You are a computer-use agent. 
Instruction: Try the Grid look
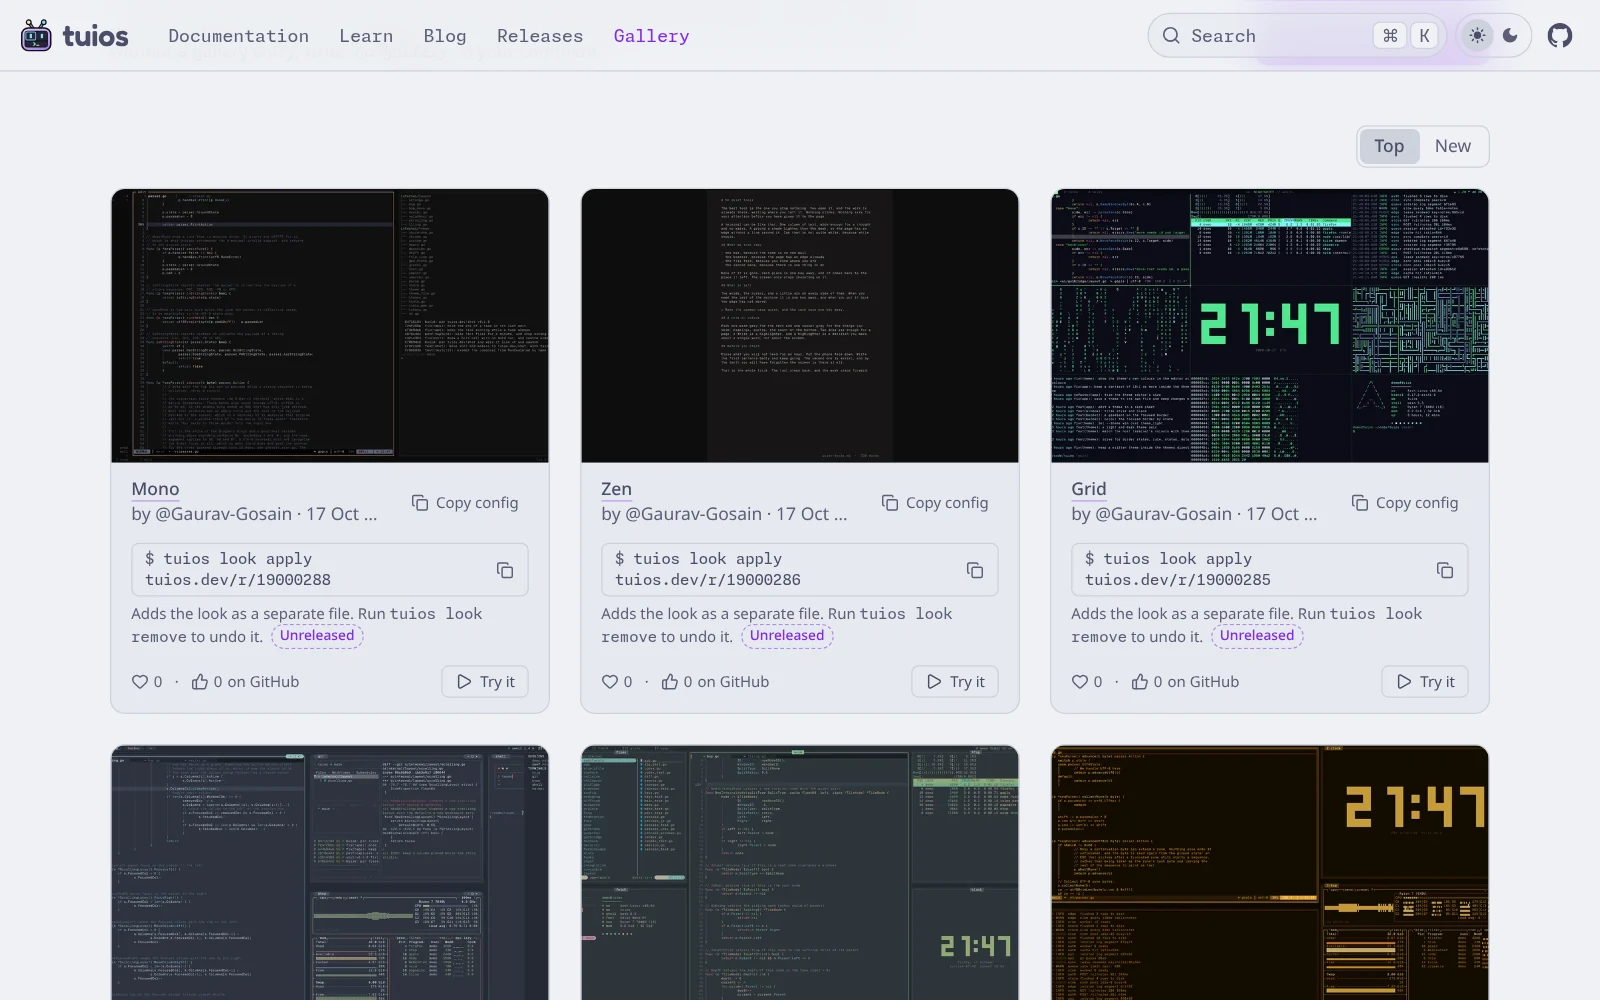pyautogui.click(x=1425, y=682)
